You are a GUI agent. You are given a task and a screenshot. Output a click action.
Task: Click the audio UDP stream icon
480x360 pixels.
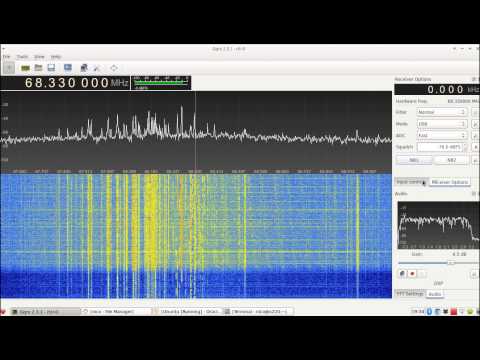[402, 274]
